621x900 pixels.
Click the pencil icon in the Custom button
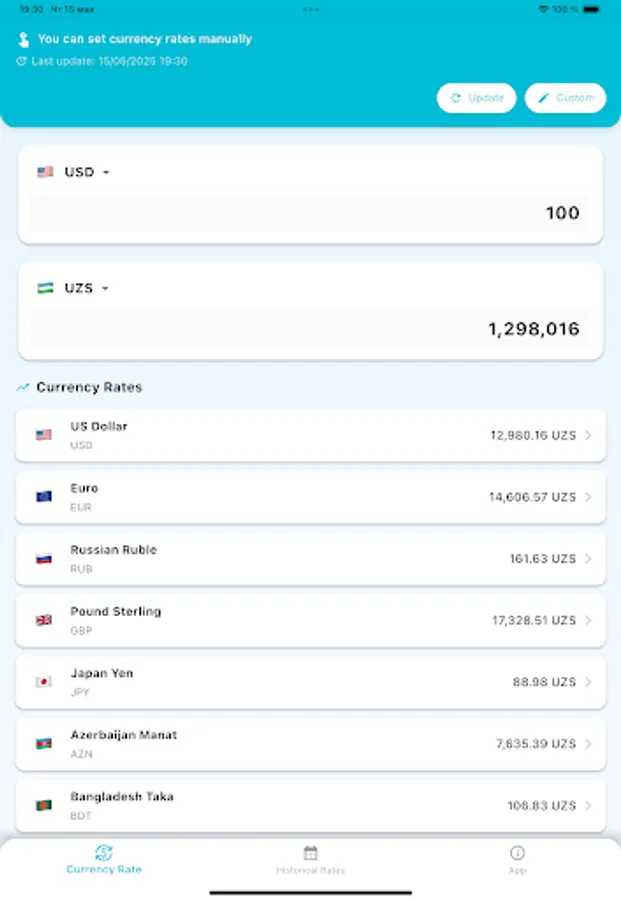(x=541, y=98)
